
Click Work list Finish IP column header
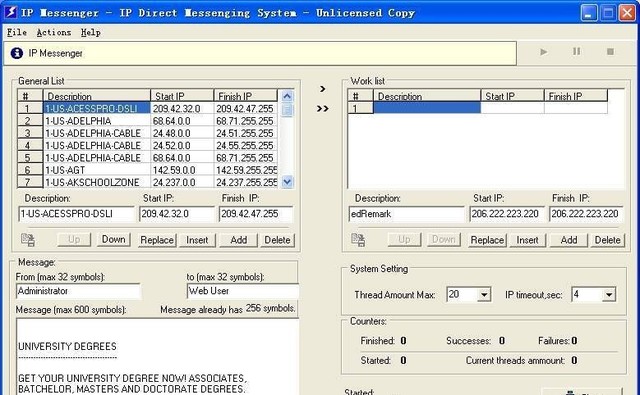[576, 96]
